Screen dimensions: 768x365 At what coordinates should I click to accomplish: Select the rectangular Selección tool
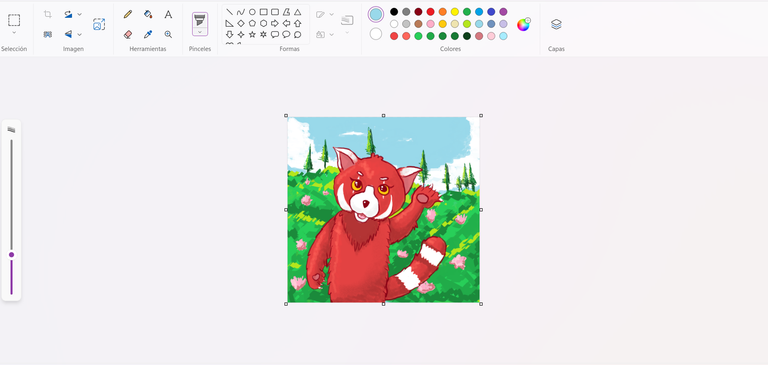(14, 20)
